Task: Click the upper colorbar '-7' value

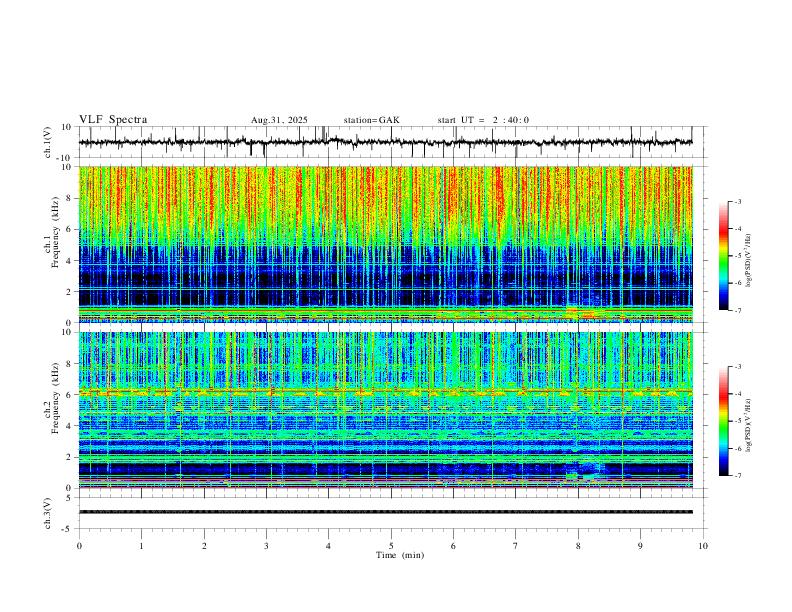Action: tap(737, 310)
